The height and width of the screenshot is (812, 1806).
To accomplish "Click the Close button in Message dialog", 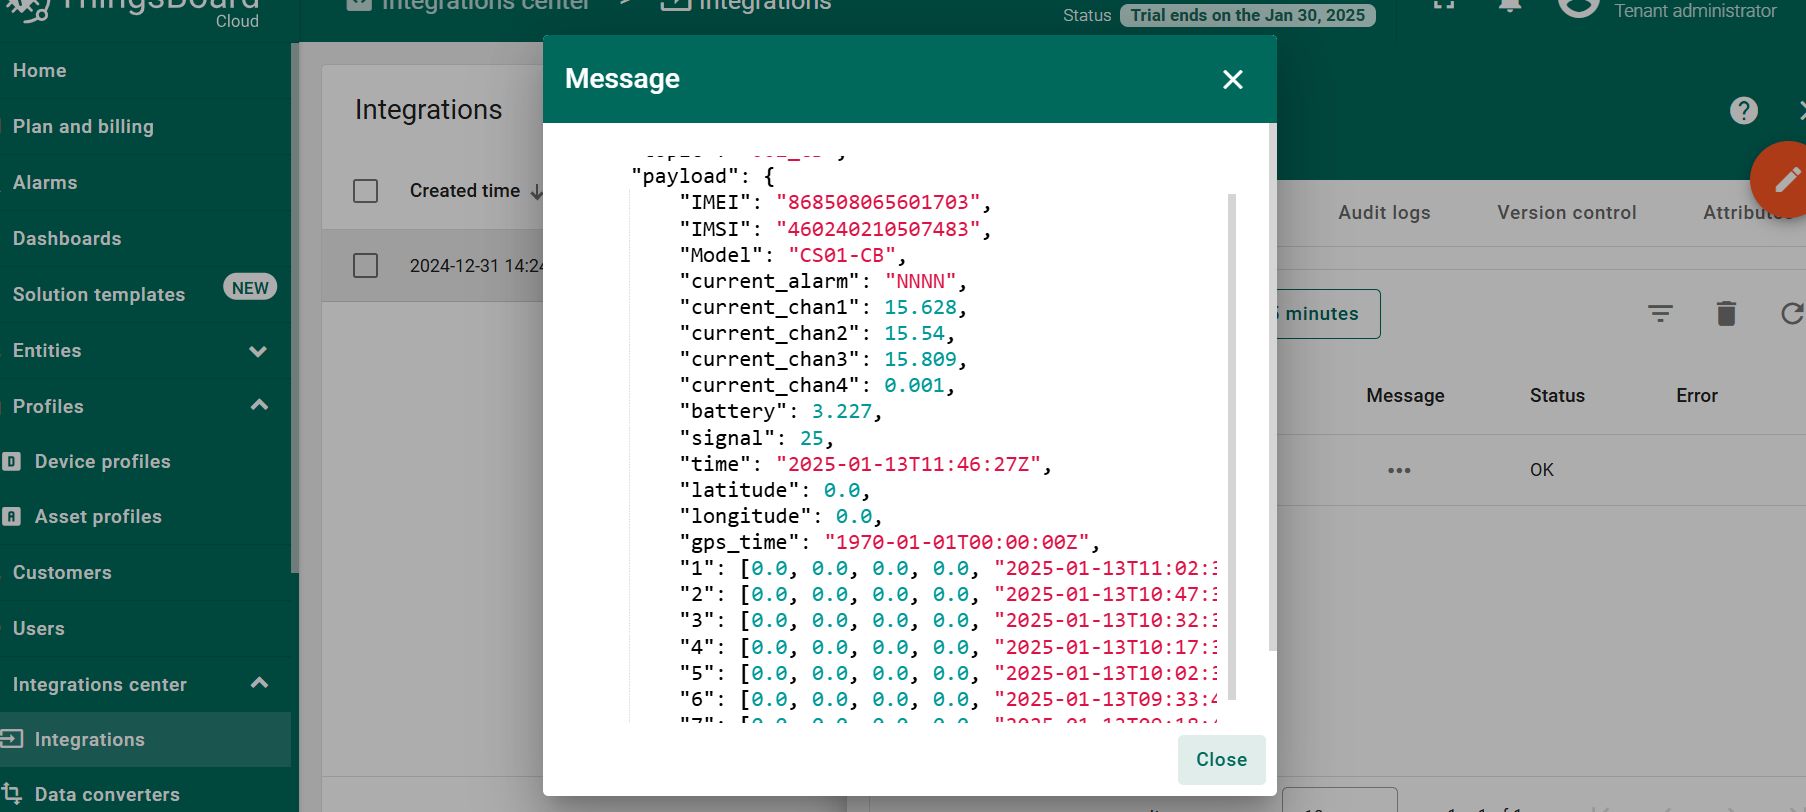I will (x=1221, y=760).
